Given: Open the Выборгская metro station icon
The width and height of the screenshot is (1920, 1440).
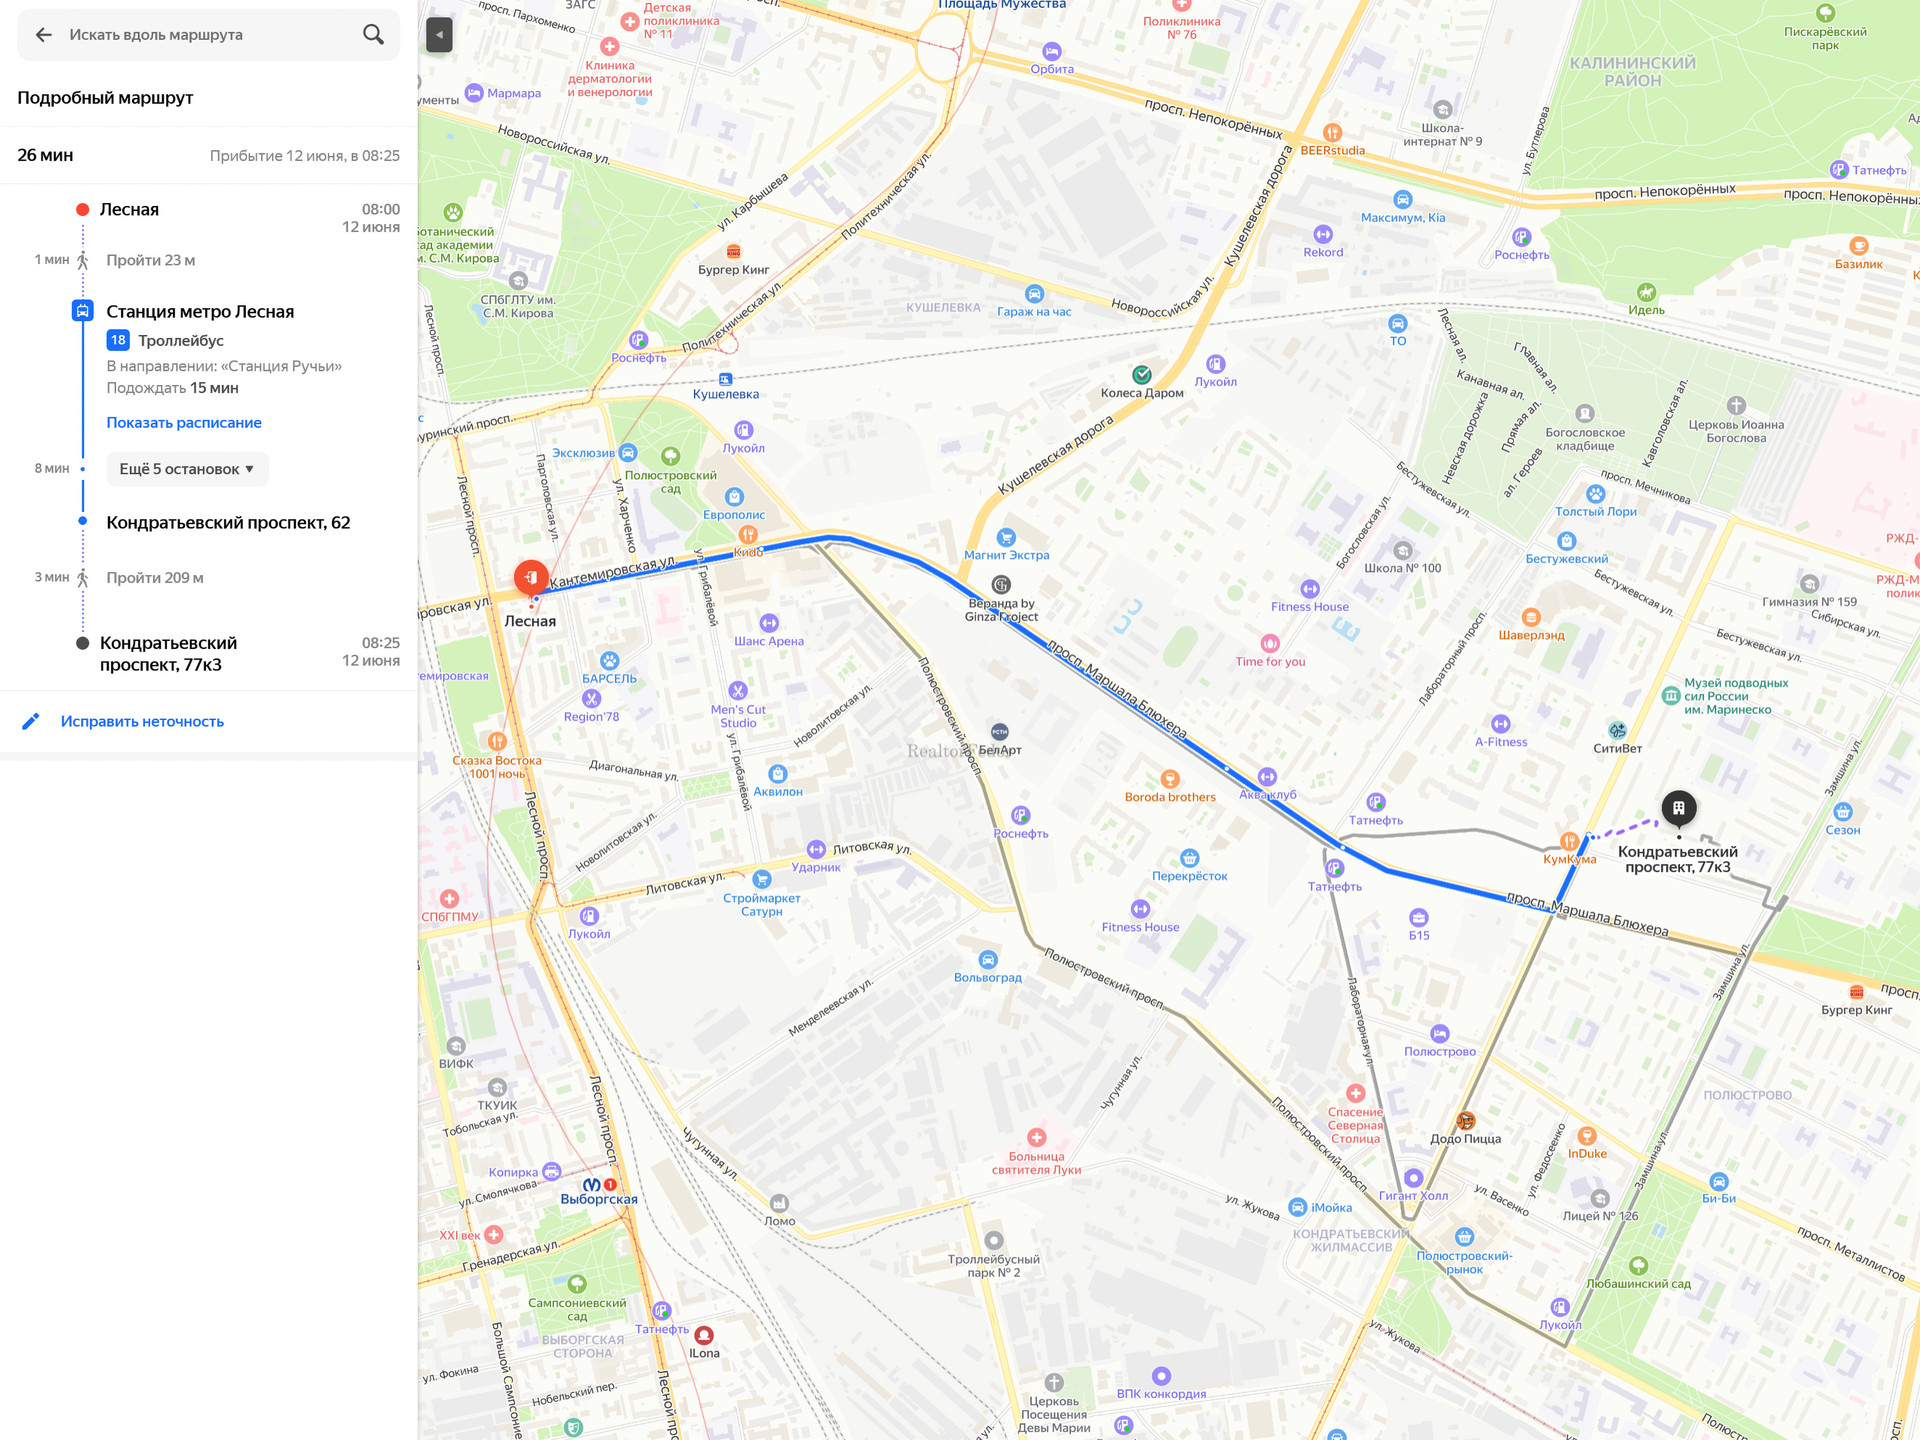Looking at the screenshot, I should (x=592, y=1184).
